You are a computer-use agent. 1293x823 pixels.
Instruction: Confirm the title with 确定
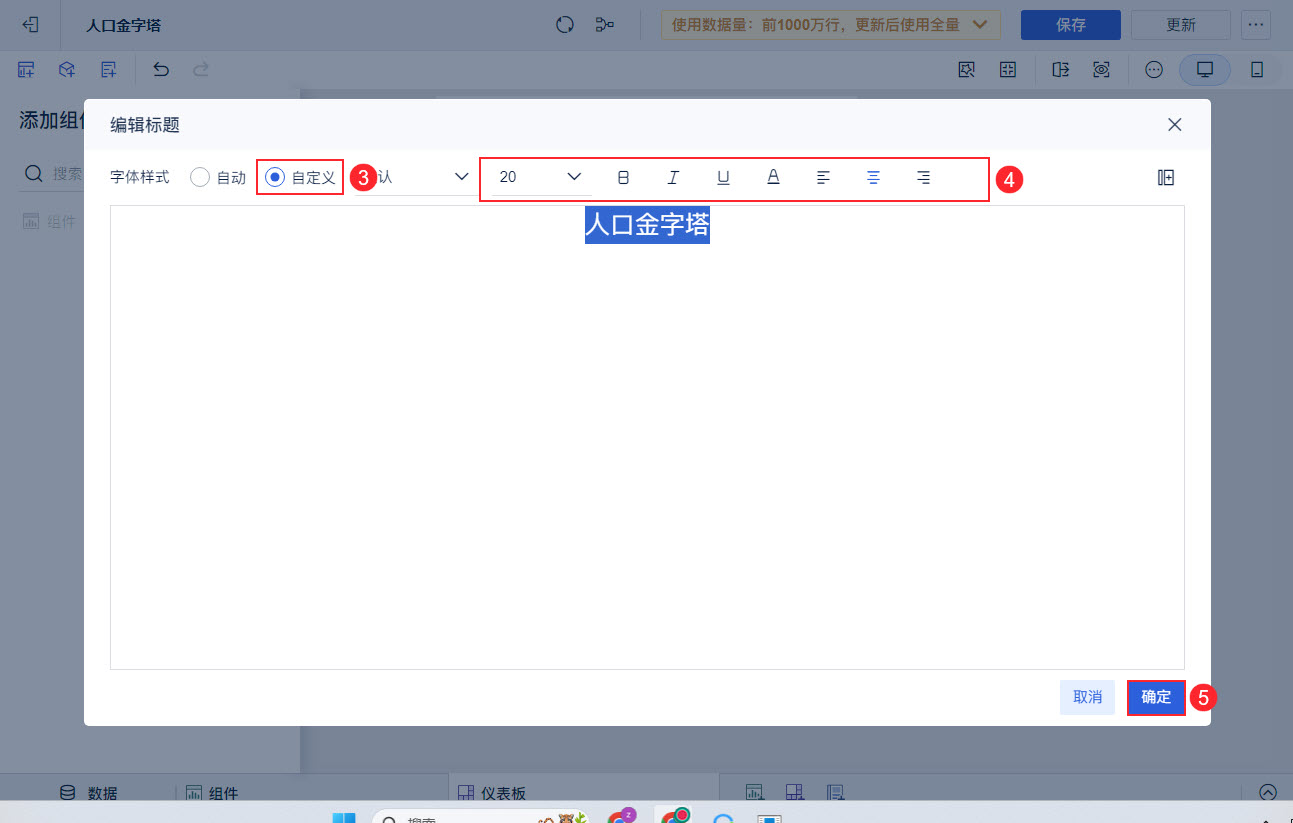pos(1156,697)
